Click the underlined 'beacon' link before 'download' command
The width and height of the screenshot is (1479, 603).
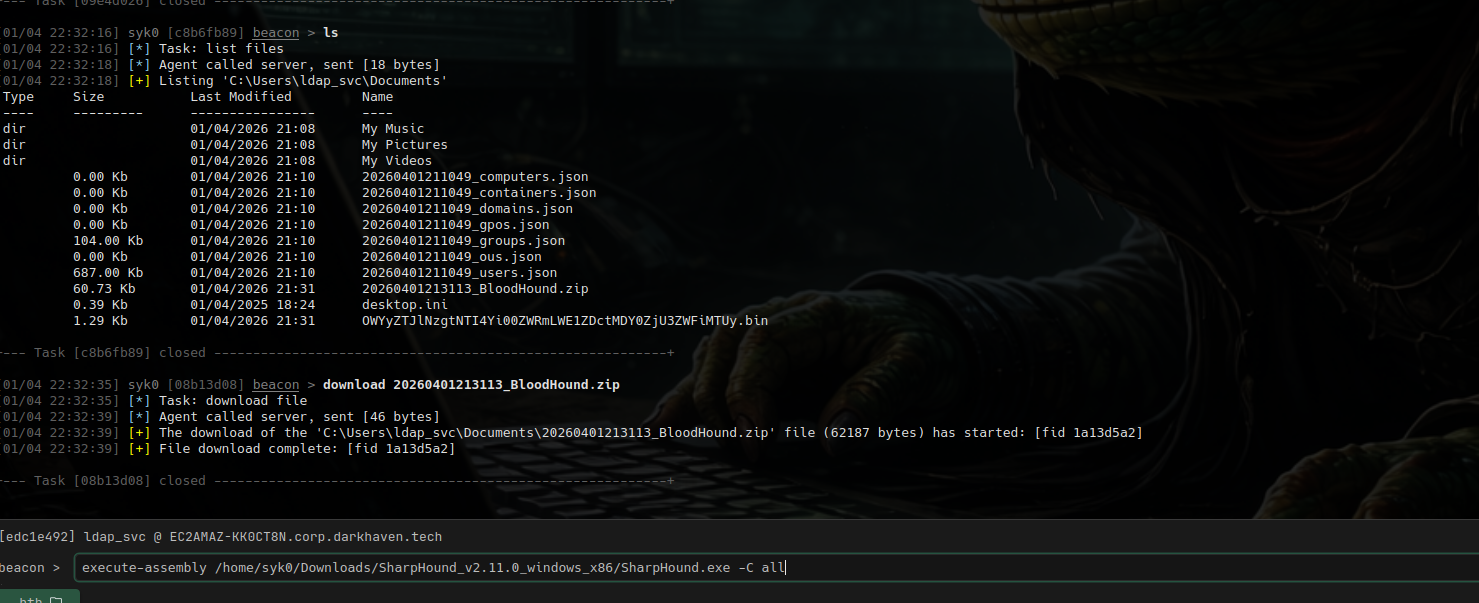pos(276,385)
